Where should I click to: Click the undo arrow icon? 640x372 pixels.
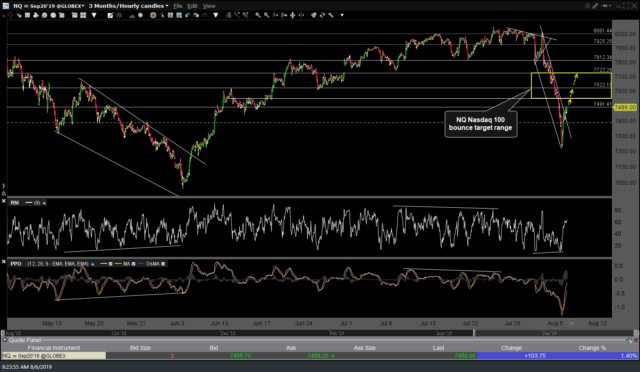coord(188,15)
